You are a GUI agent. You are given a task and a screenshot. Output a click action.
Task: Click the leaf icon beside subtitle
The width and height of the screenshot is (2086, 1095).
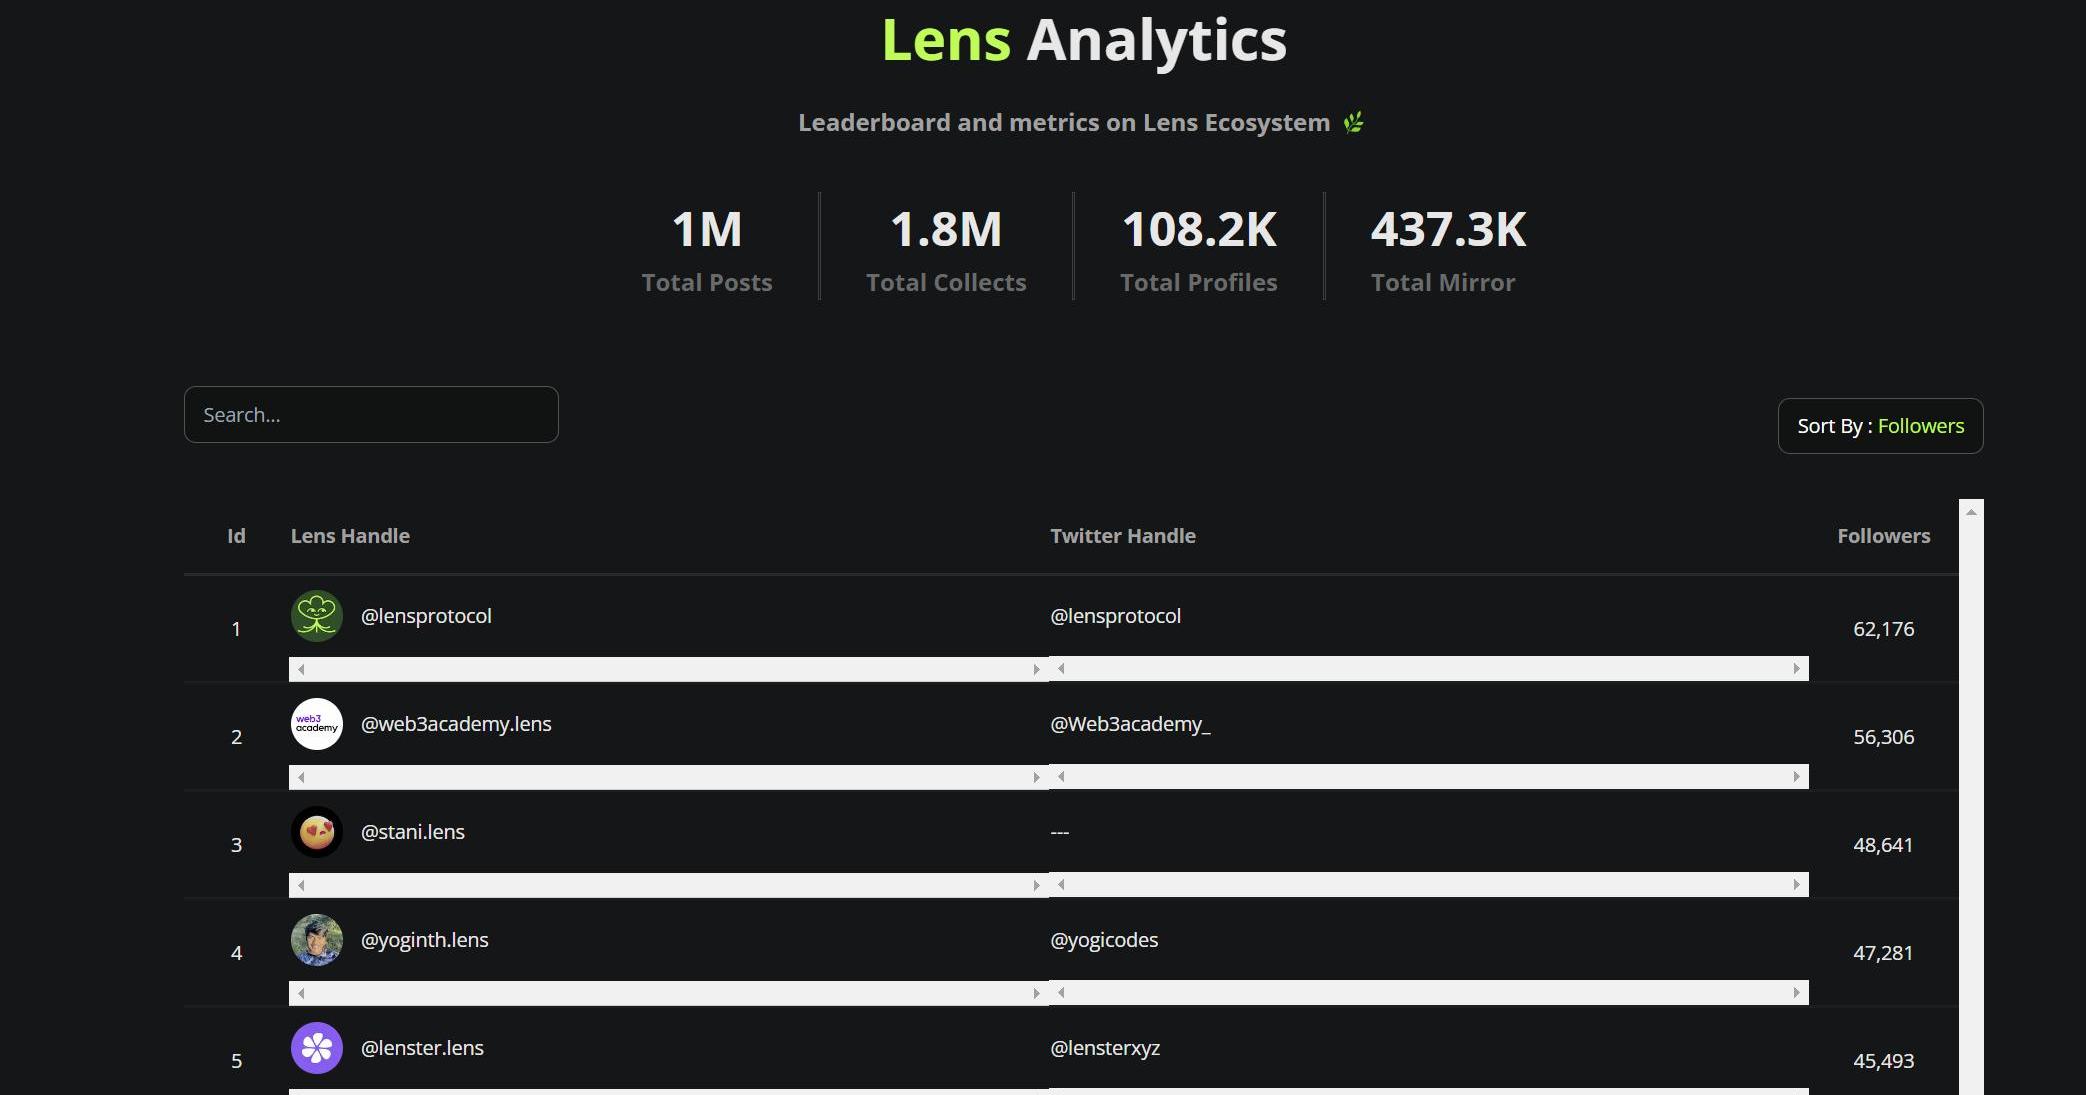point(1353,123)
